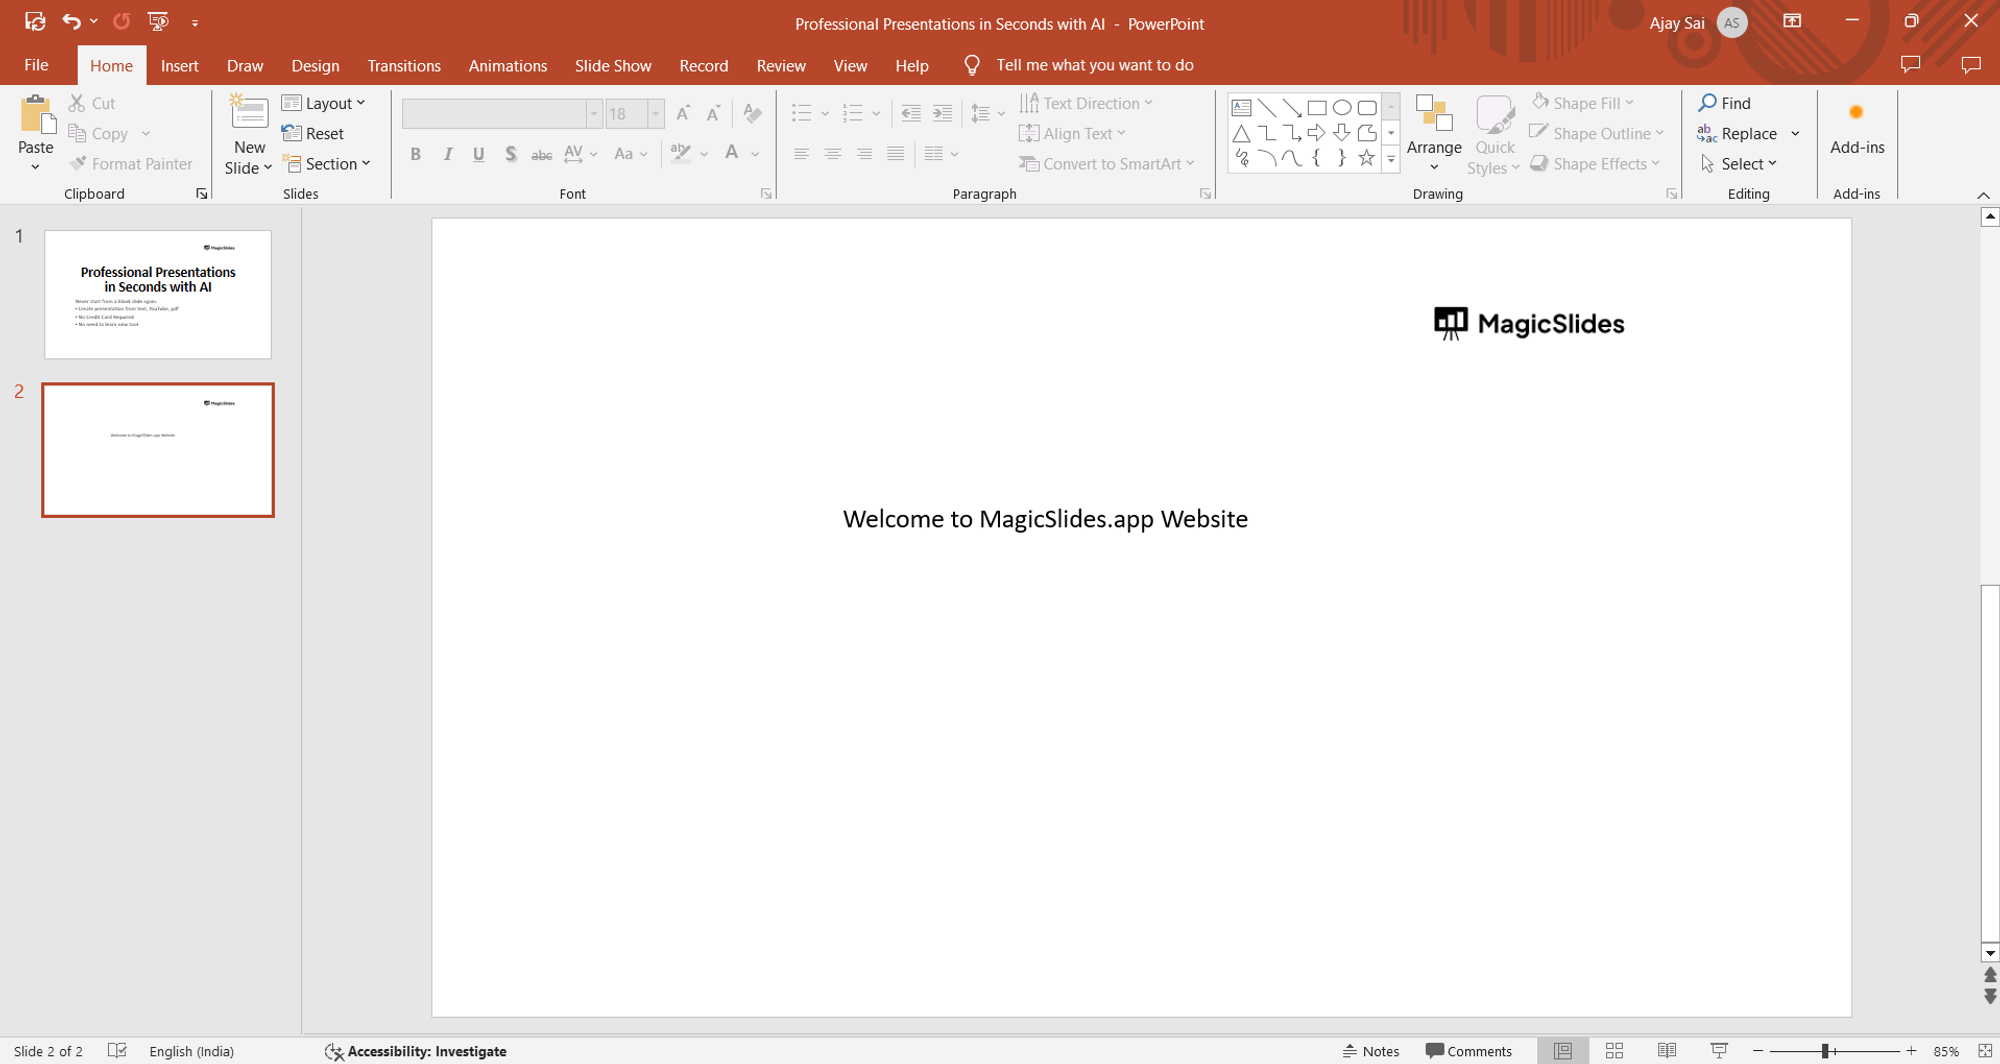This screenshot has height=1064, width=2000.
Task: Toggle Italic formatting
Action: point(448,154)
